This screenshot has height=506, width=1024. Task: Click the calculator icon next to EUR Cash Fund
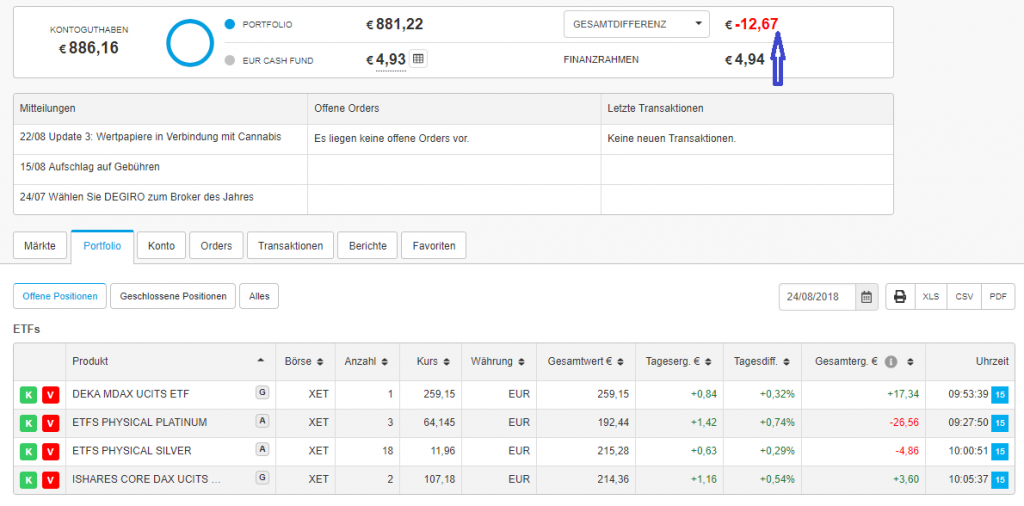(x=418, y=59)
